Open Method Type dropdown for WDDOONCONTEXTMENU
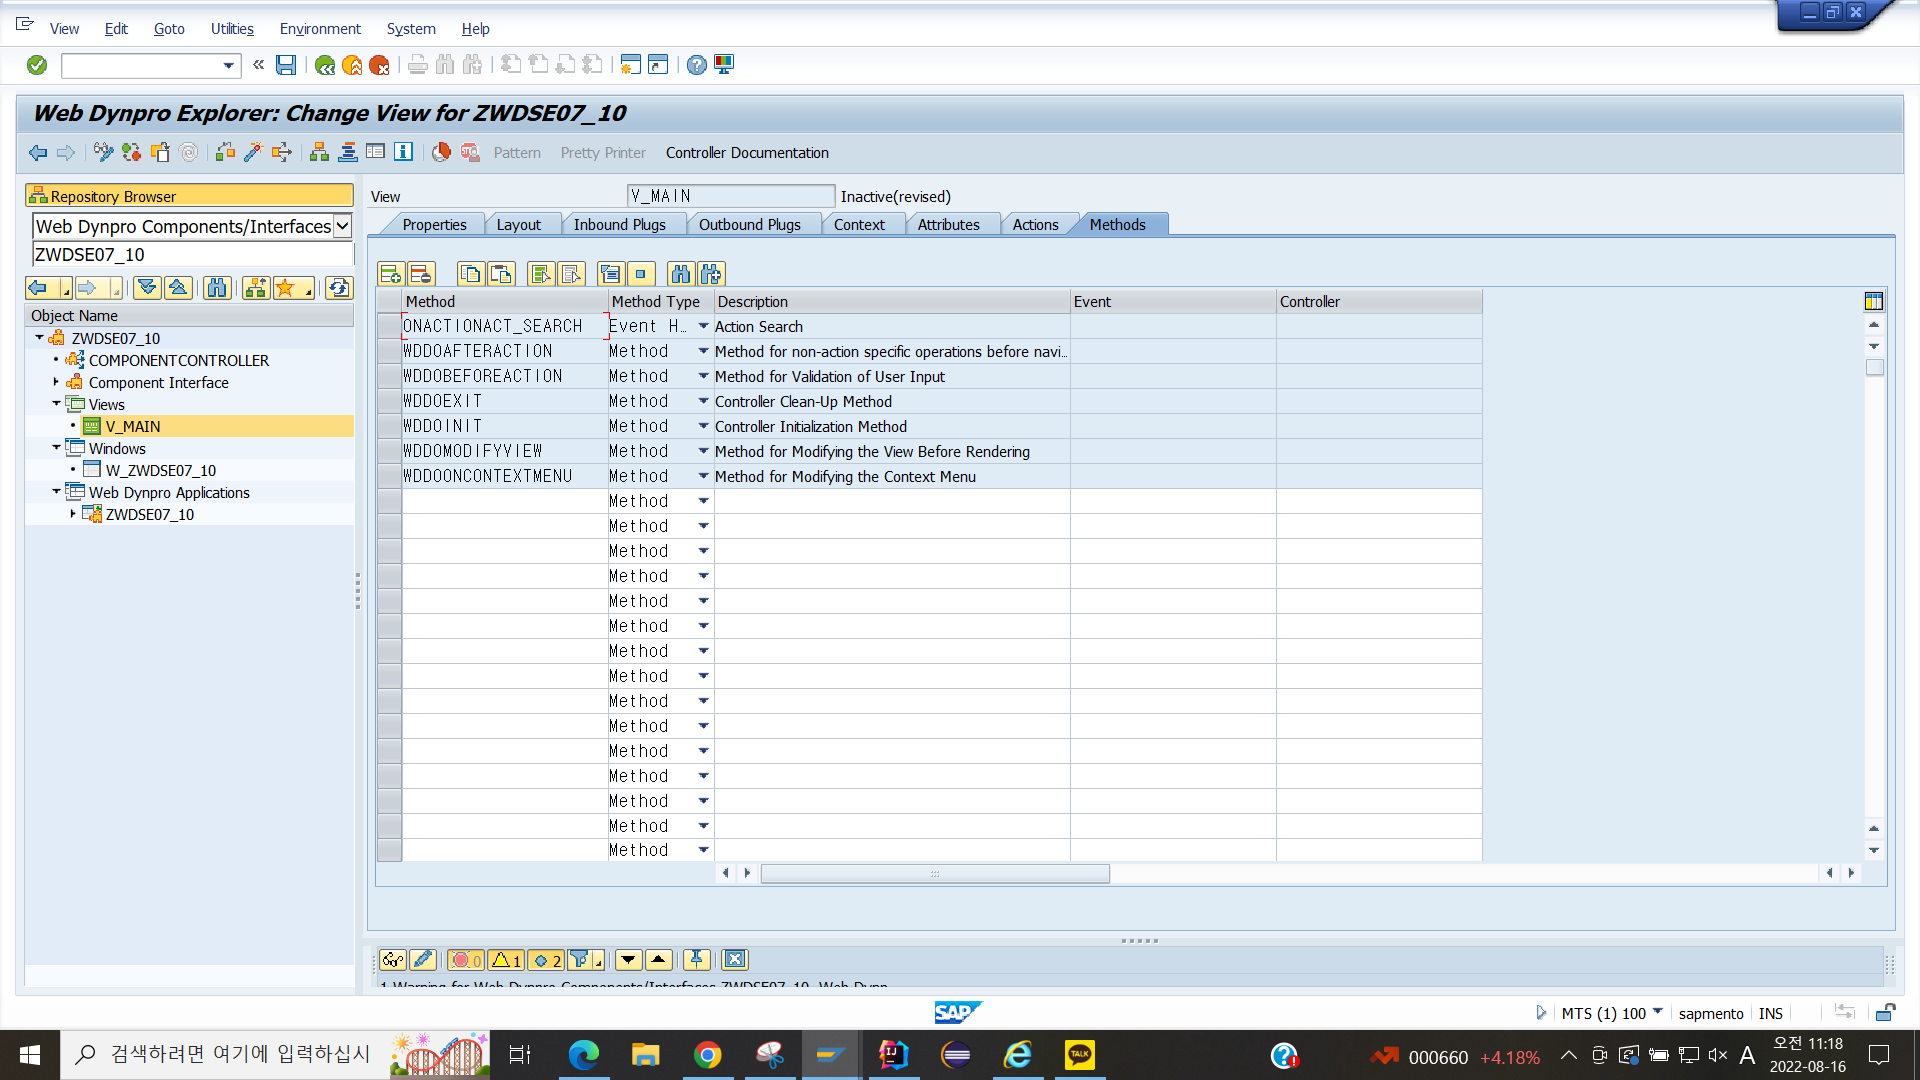 pos(703,476)
